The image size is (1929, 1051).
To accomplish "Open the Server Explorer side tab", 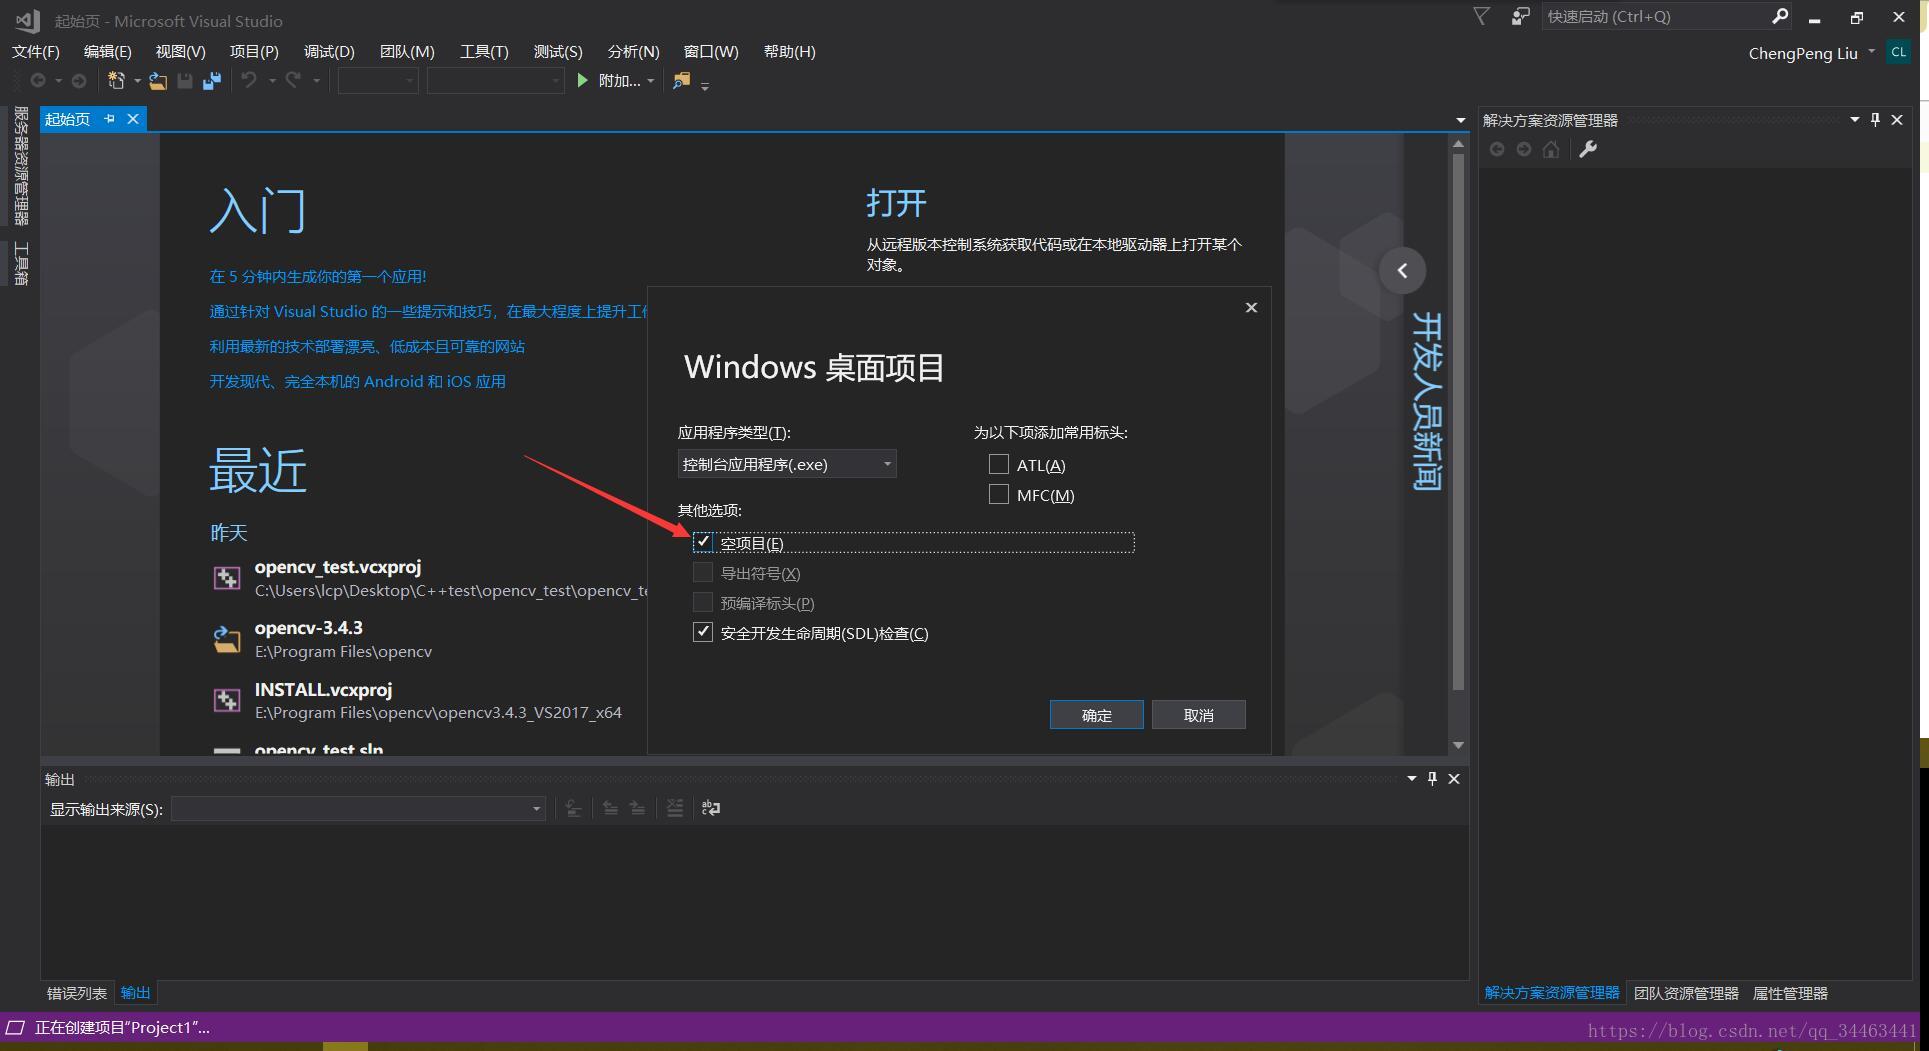I will [20, 166].
